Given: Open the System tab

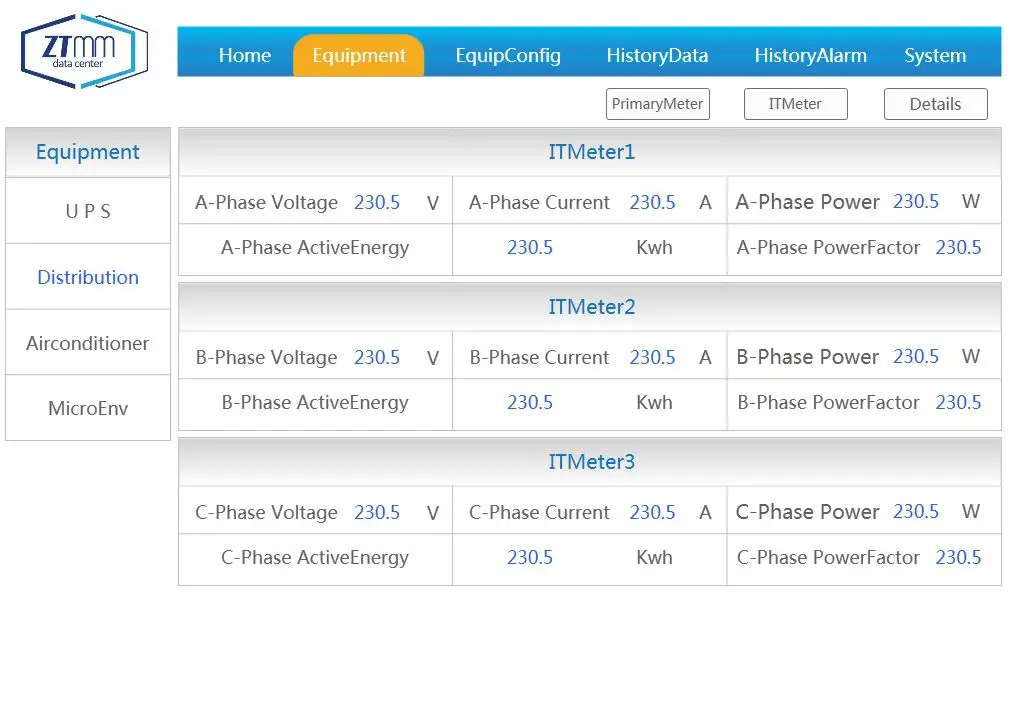Looking at the screenshot, I should pyautogui.click(x=935, y=56).
